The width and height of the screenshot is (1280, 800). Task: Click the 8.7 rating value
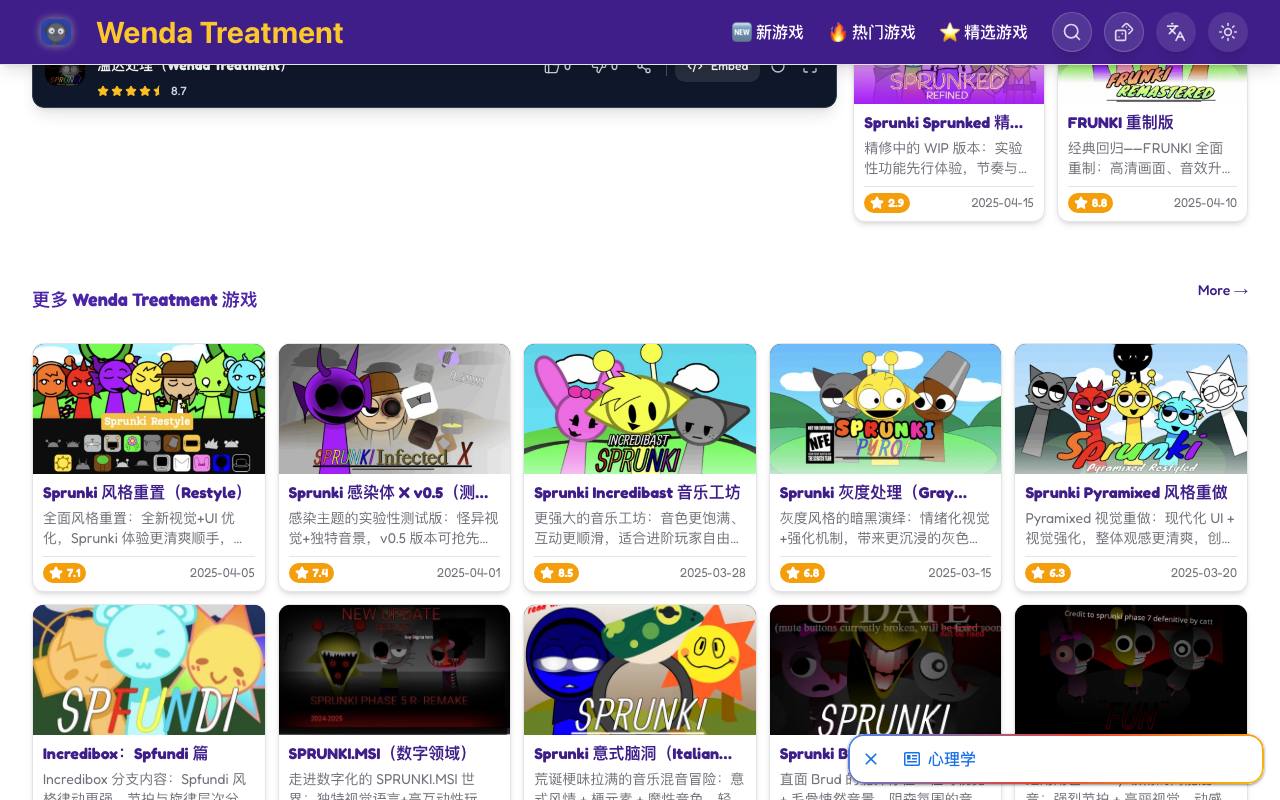tap(179, 91)
